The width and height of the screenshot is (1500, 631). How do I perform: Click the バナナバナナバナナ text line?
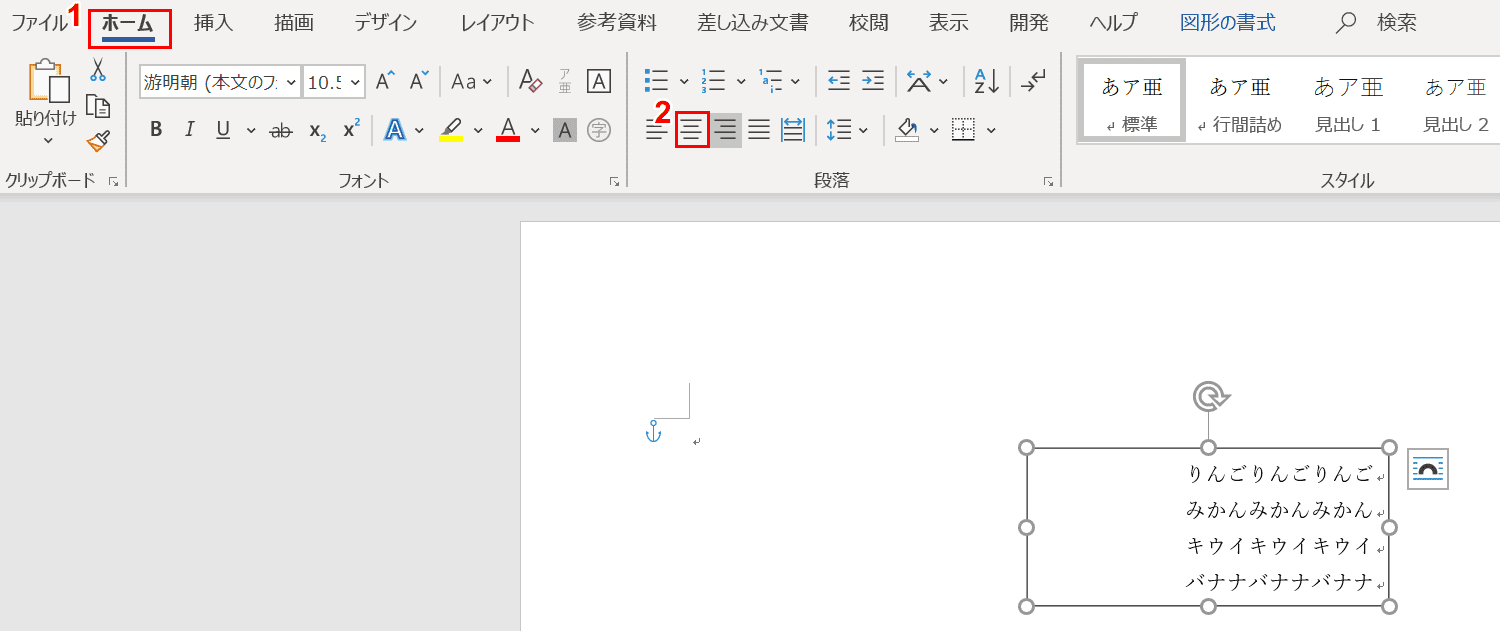coord(1280,581)
